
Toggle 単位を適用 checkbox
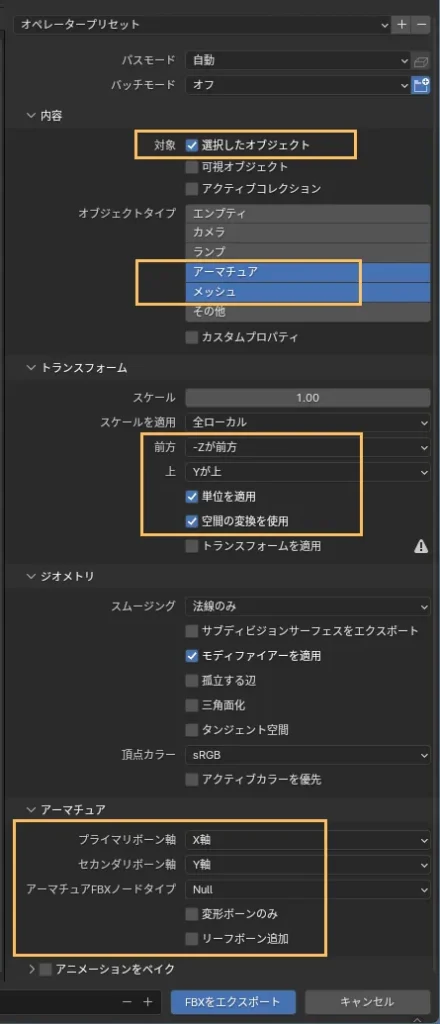(x=191, y=497)
